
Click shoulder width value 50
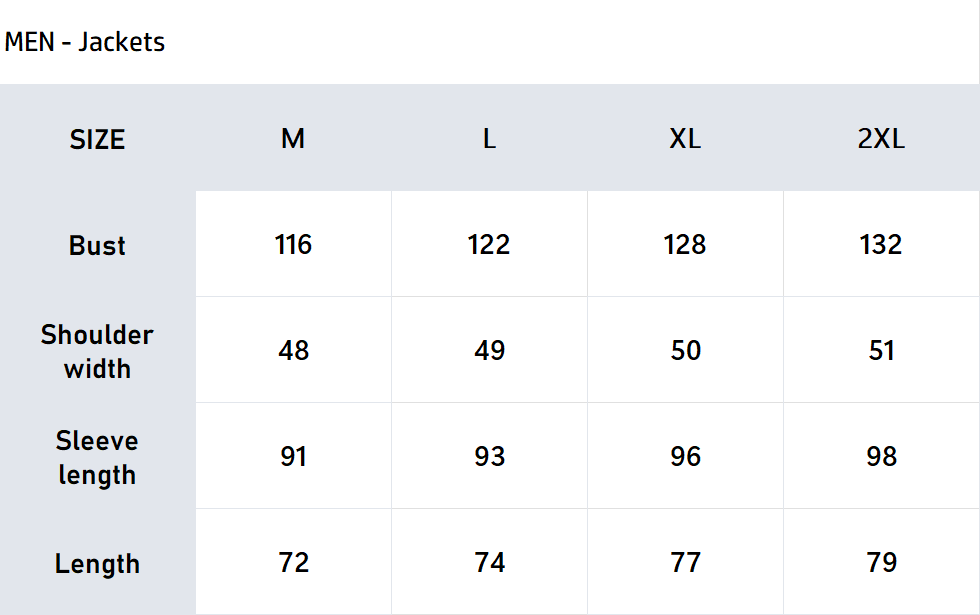pos(685,350)
